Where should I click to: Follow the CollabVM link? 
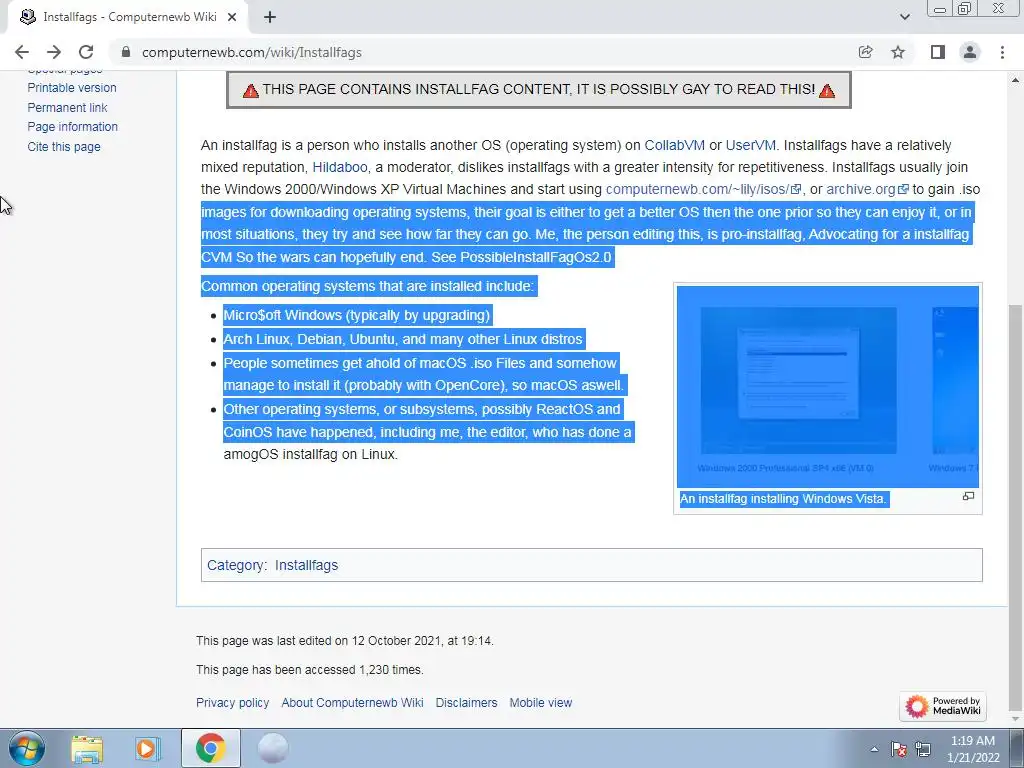pyautogui.click(x=675, y=145)
